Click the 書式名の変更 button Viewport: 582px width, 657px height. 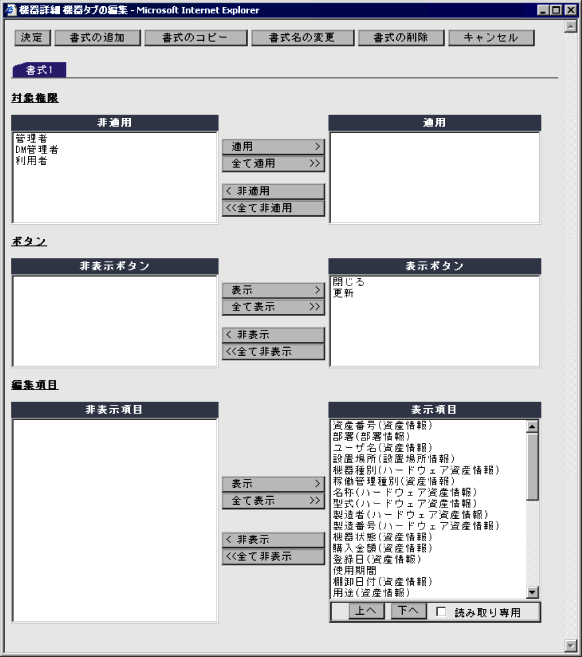click(x=302, y=38)
